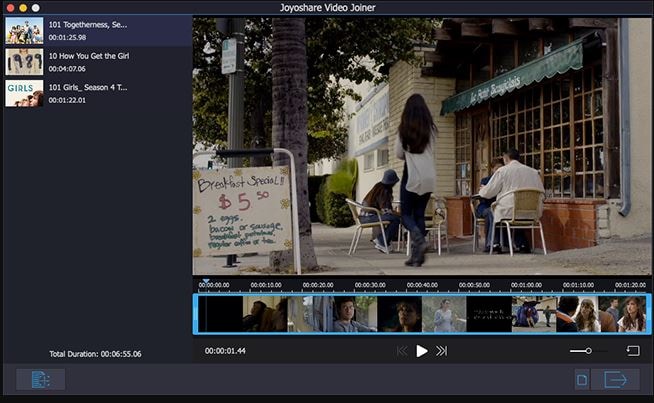654x403 pixels.
Task: Click the black title-card frame in filmstrip
Action: coord(489,314)
